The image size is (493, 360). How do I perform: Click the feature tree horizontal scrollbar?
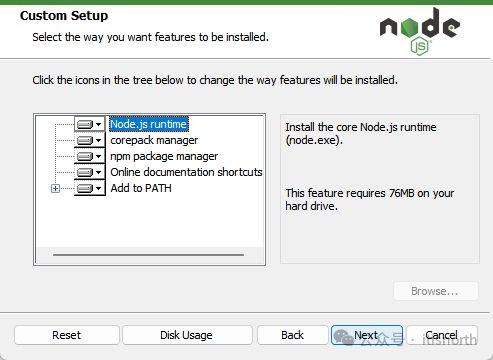(148, 255)
